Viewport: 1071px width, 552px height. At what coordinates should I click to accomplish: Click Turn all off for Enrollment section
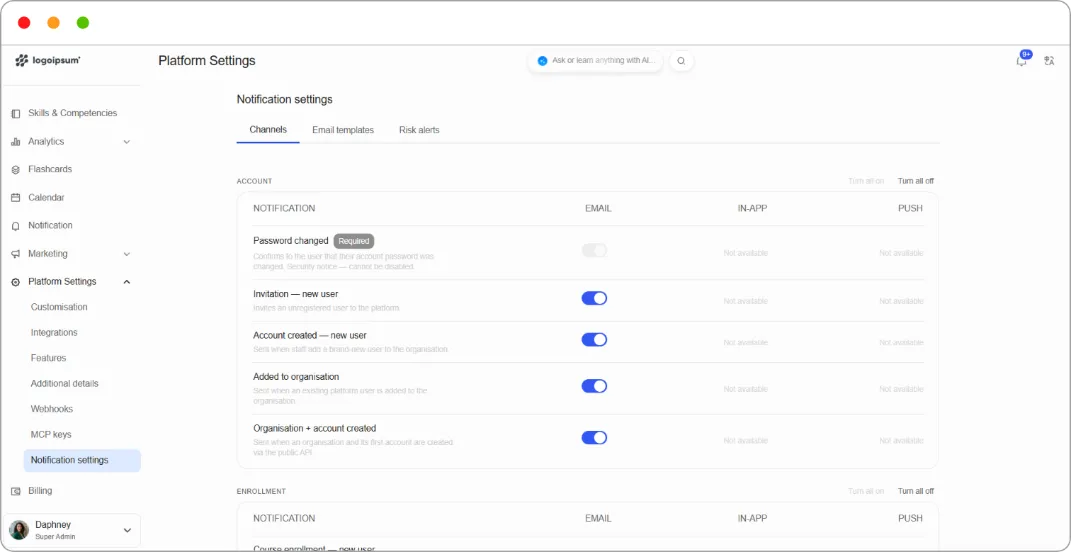(x=916, y=491)
